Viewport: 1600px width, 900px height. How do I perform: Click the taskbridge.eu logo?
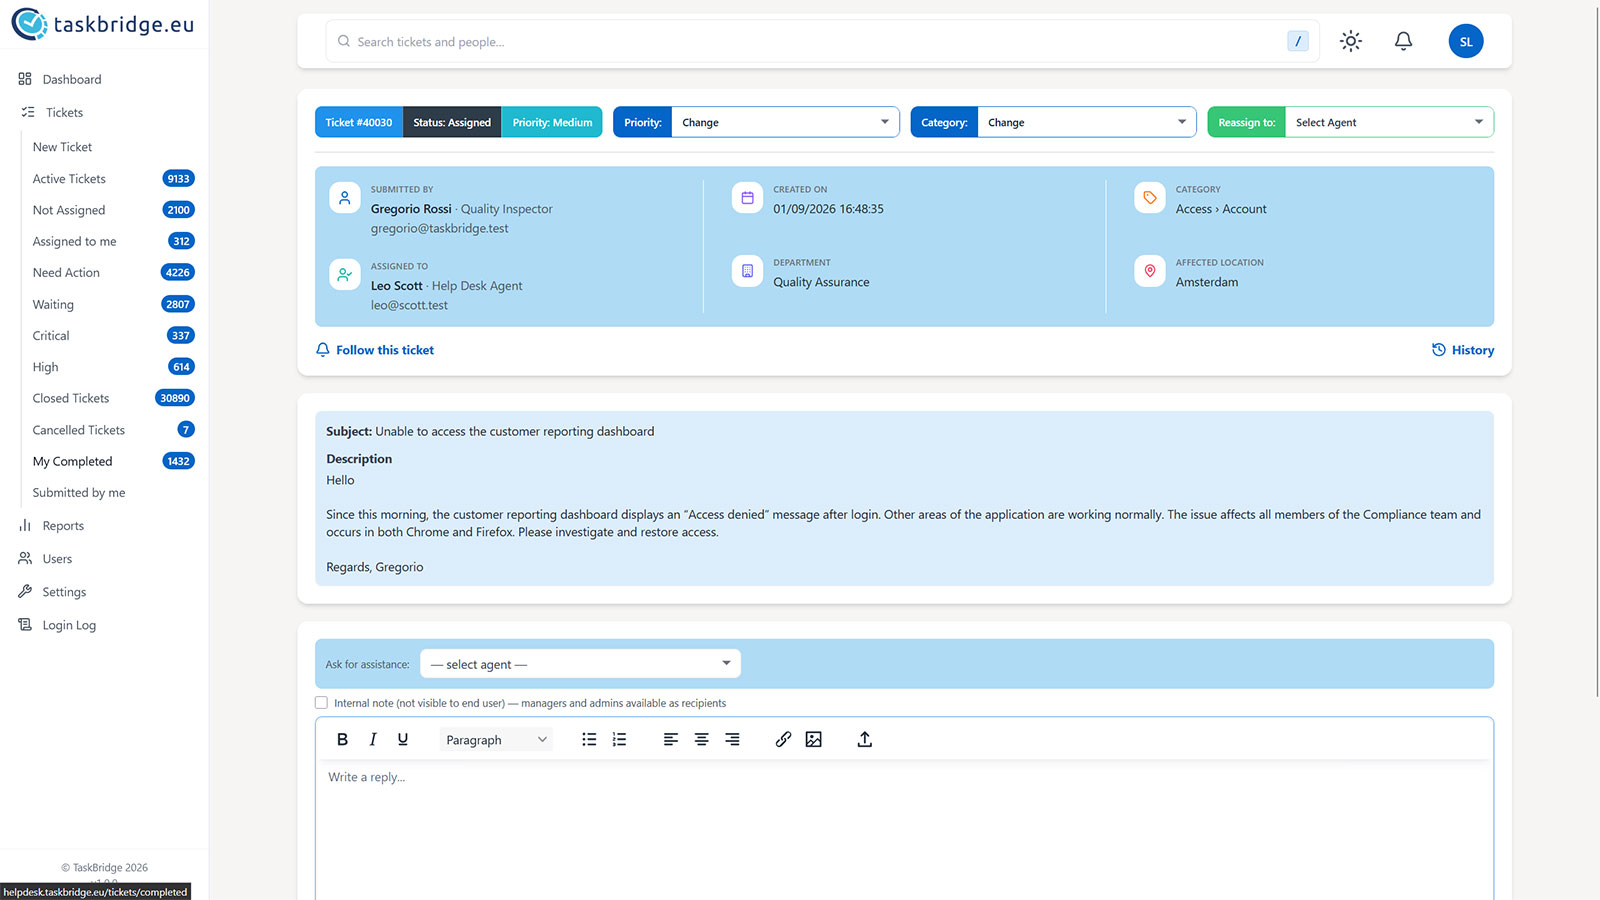[x=102, y=24]
